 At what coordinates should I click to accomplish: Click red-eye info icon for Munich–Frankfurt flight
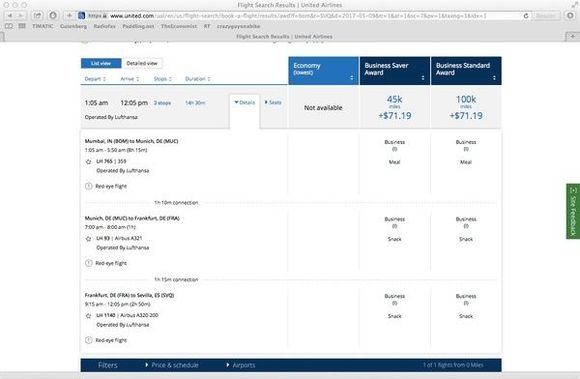coord(88,263)
